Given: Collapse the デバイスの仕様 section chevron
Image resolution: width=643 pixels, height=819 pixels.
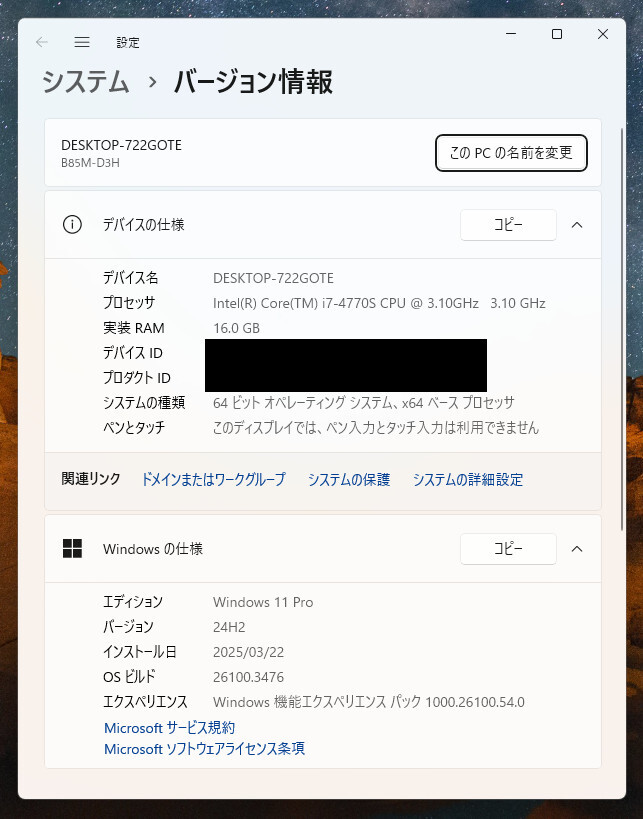Looking at the screenshot, I should (577, 225).
